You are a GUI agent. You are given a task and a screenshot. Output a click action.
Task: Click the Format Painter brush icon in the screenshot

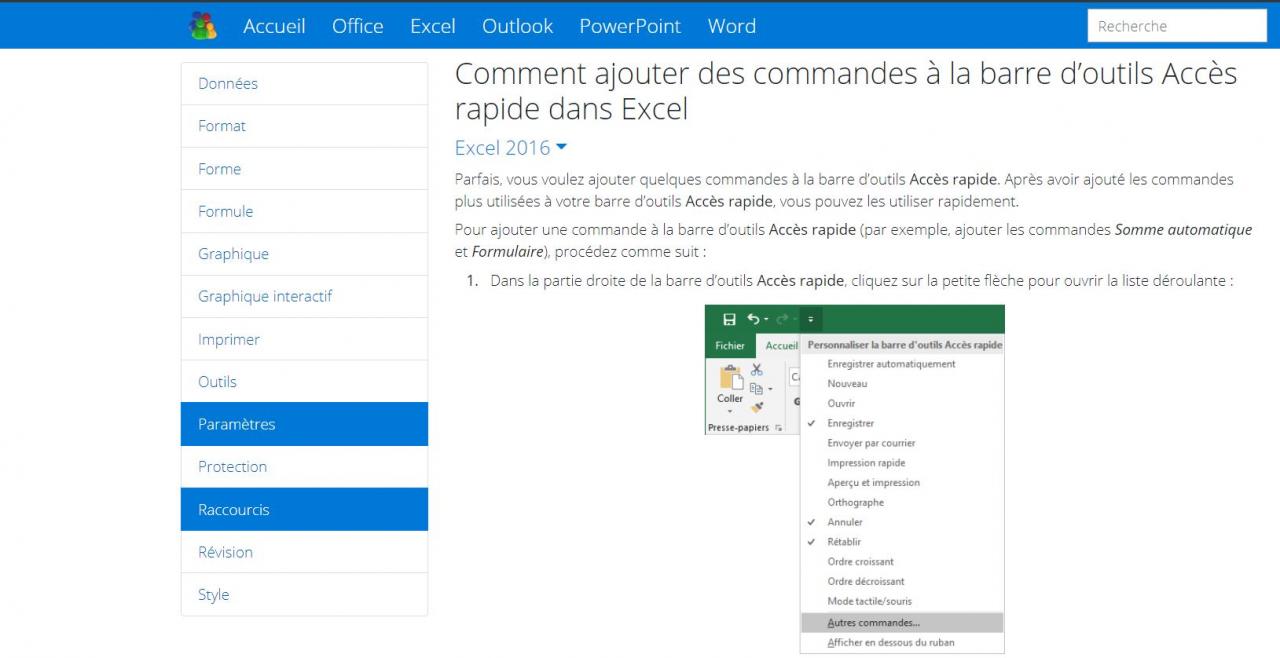click(757, 407)
